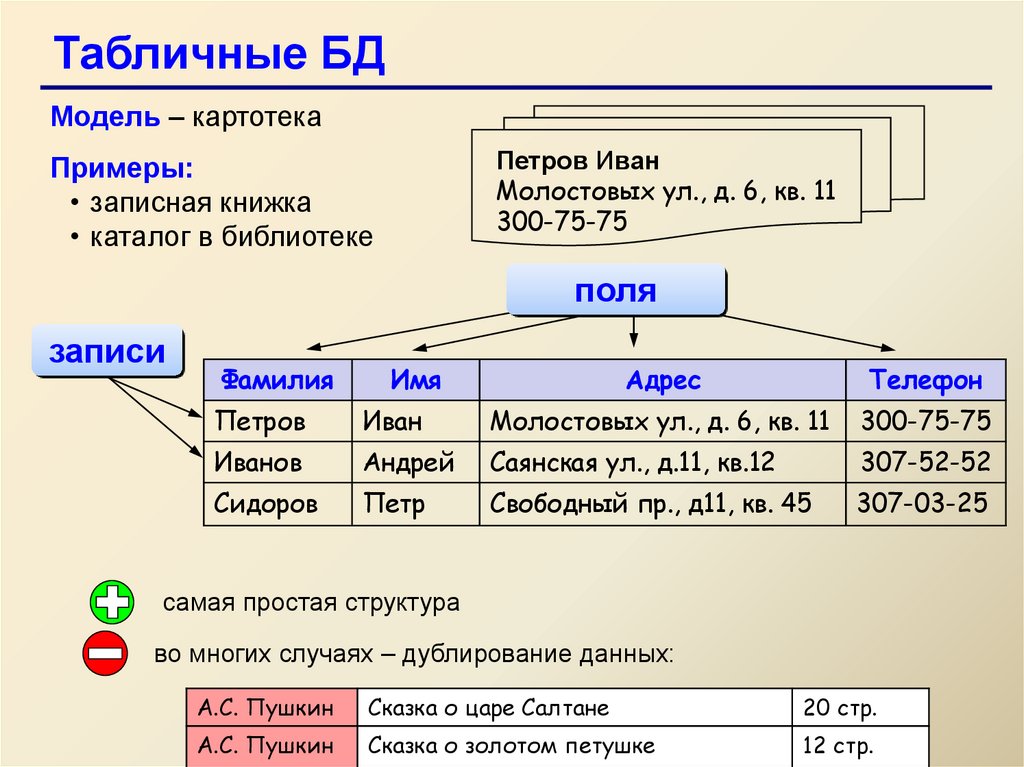The height and width of the screenshot is (767, 1024).
Task: Click the text about 'дублирование данных'
Action: click(x=413, y=654)
